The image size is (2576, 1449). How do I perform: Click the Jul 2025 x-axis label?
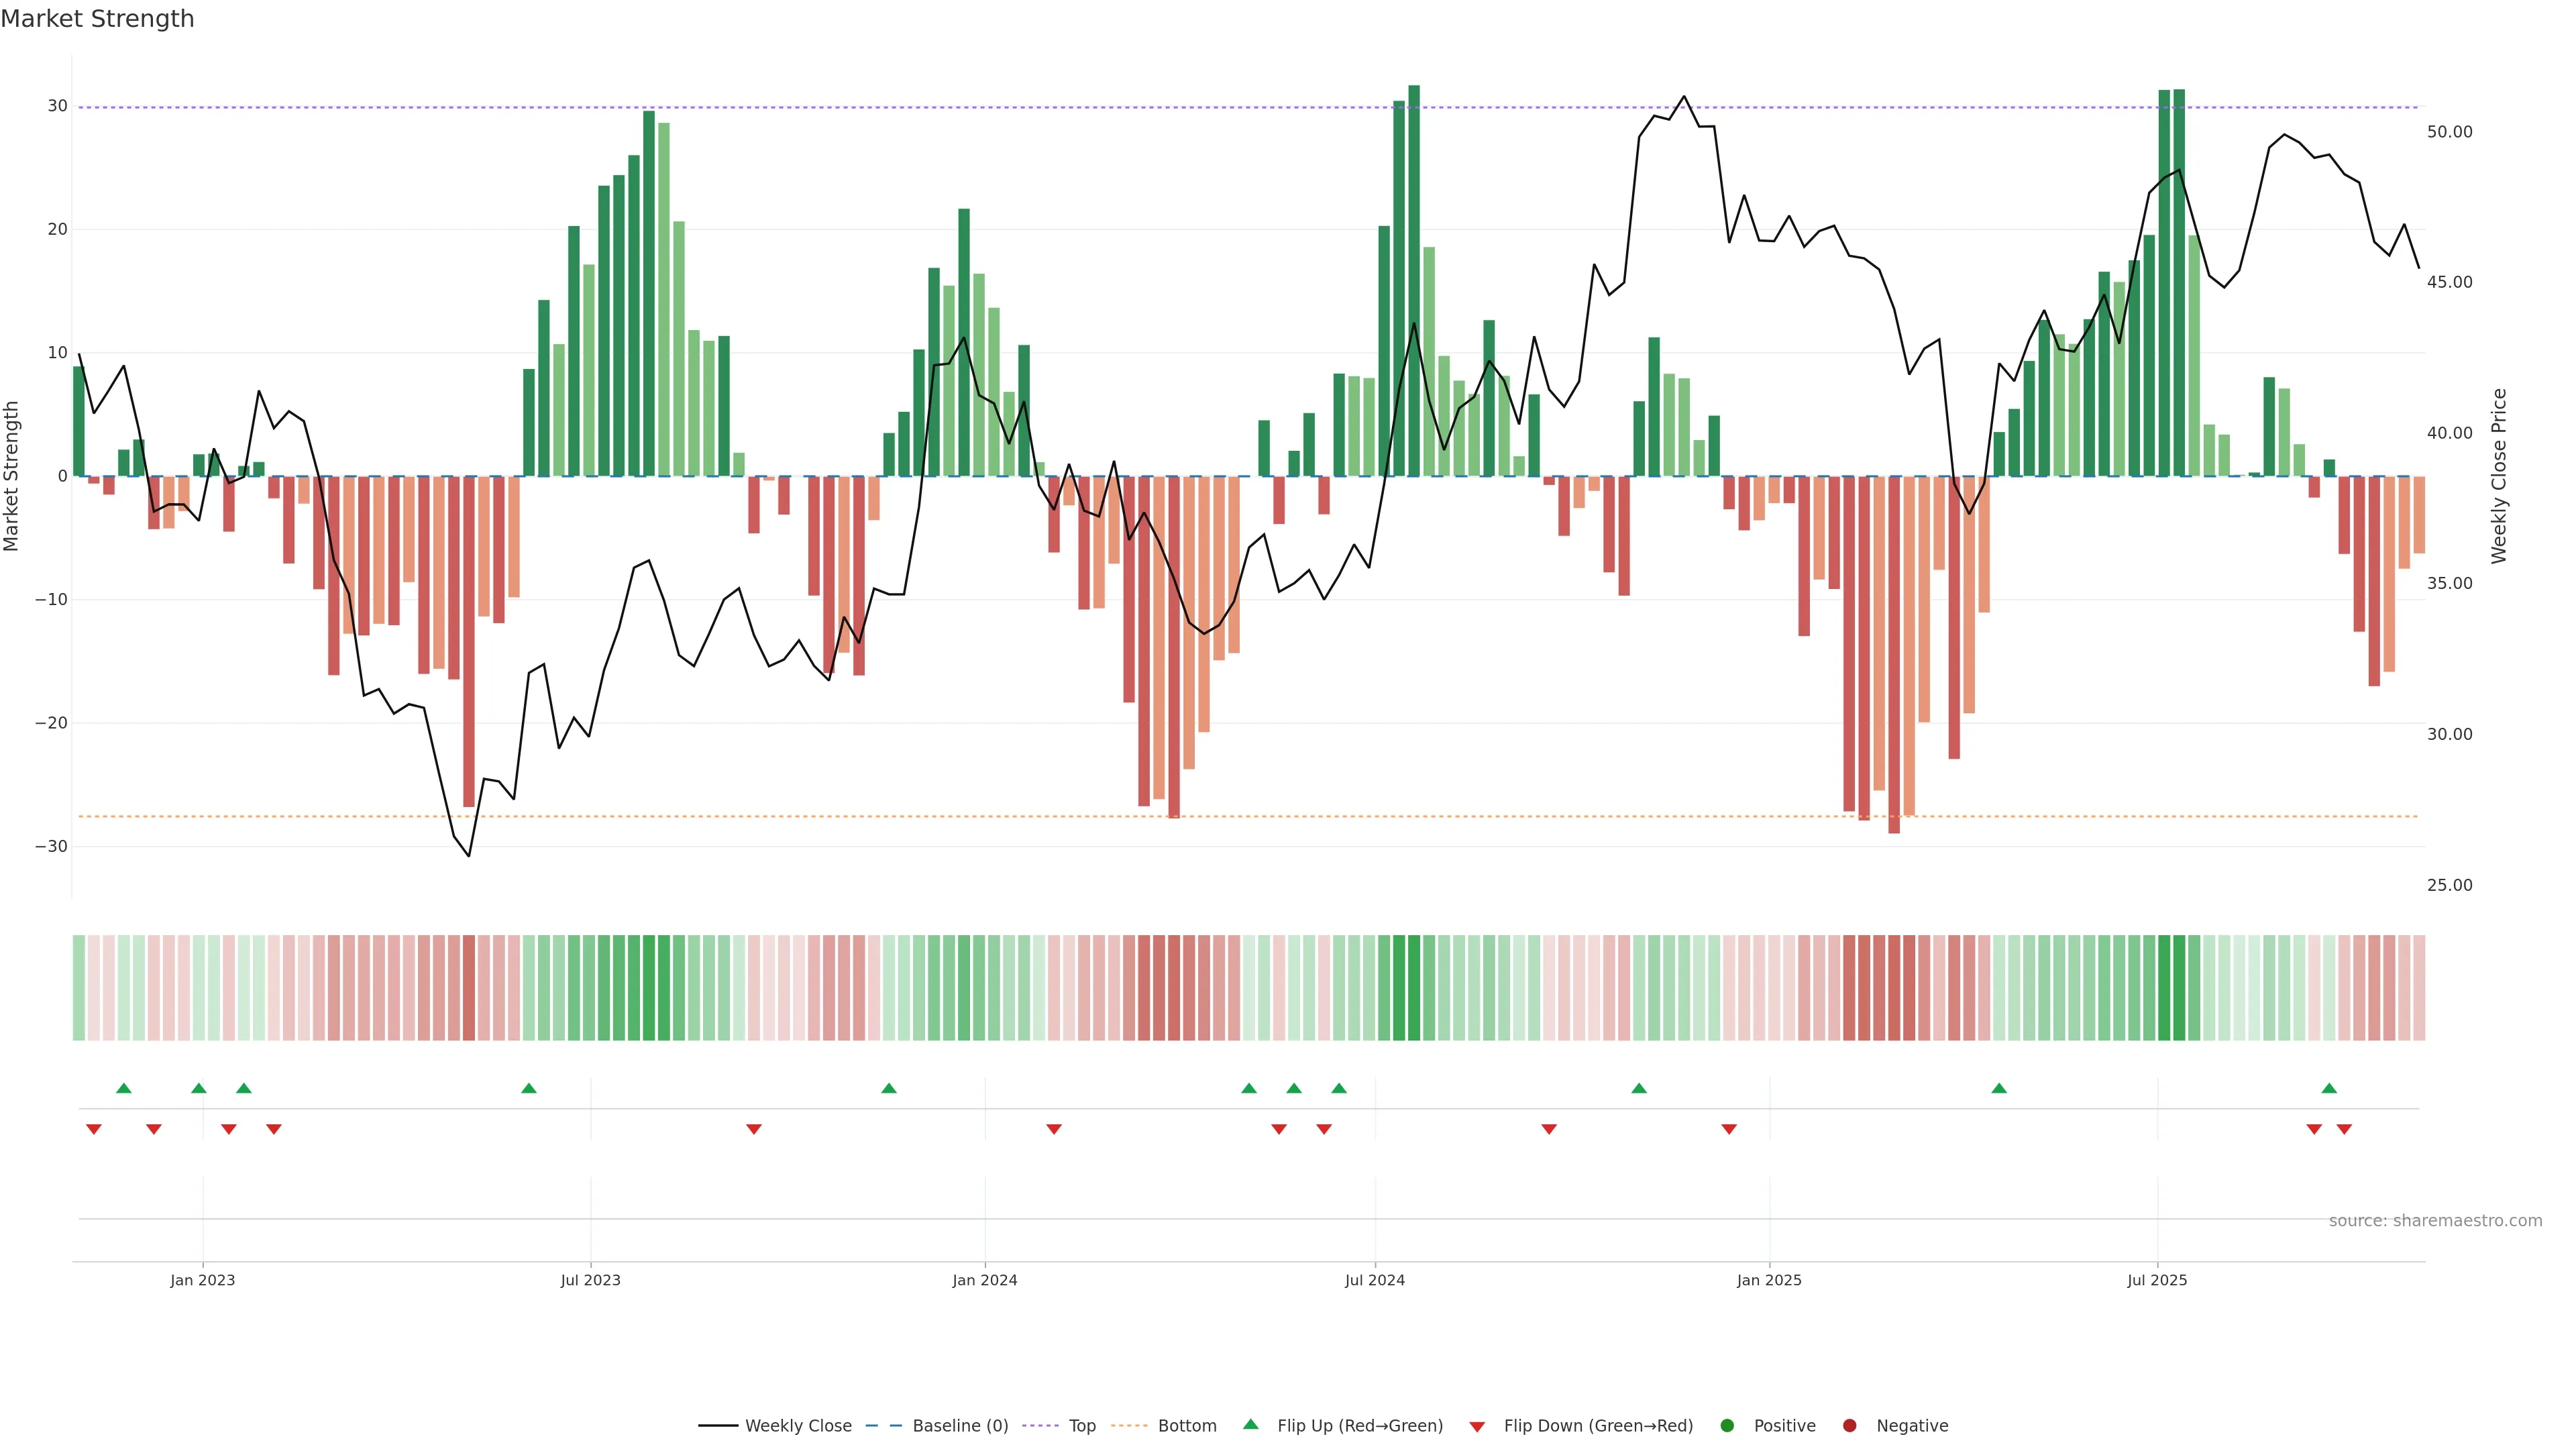coord(2157,1280)
